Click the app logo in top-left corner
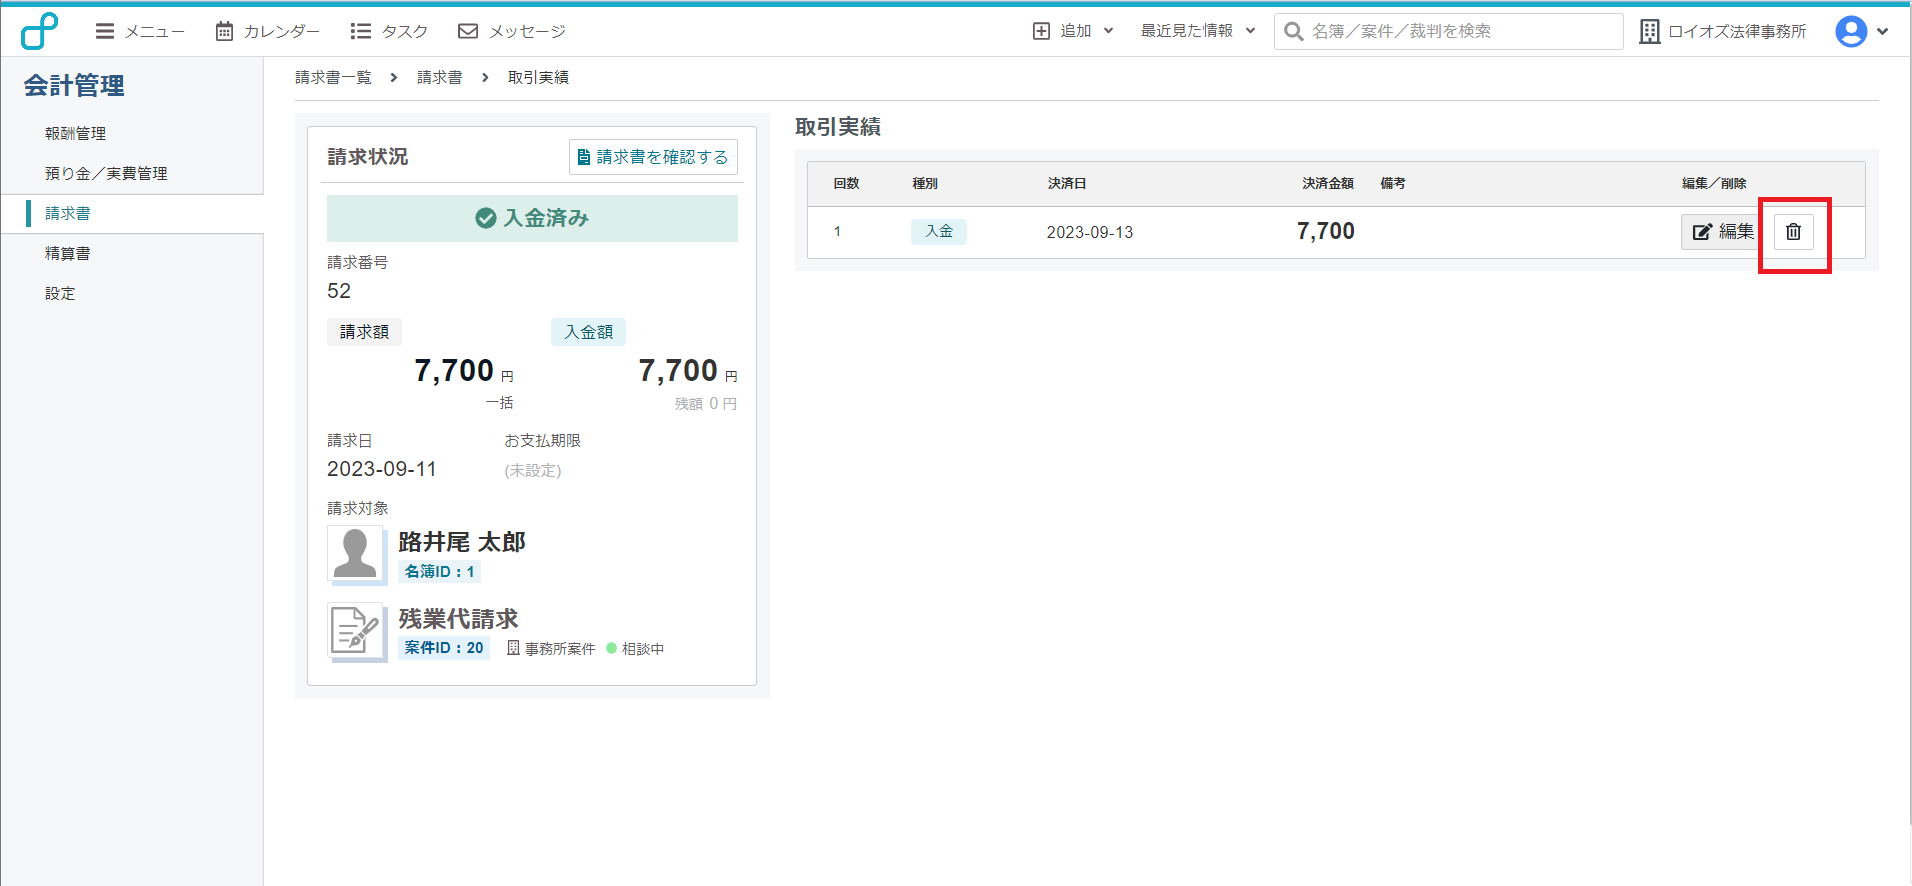 pos(39,31)
